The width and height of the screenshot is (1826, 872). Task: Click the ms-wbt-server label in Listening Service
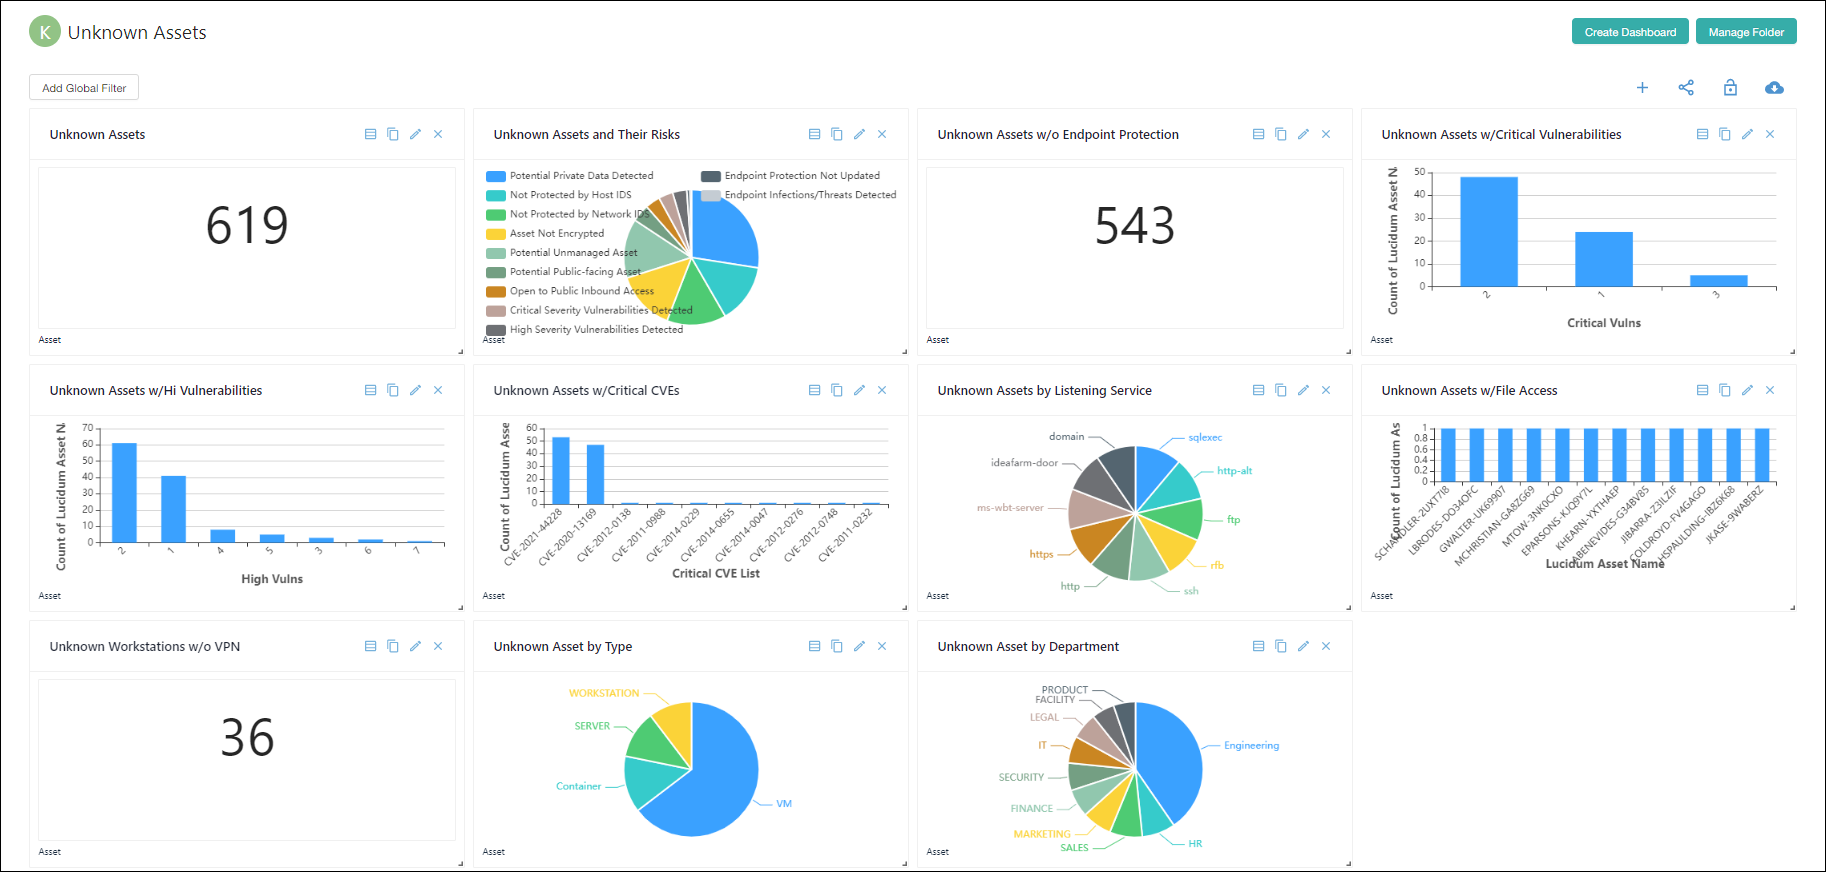click(1010, 508)
